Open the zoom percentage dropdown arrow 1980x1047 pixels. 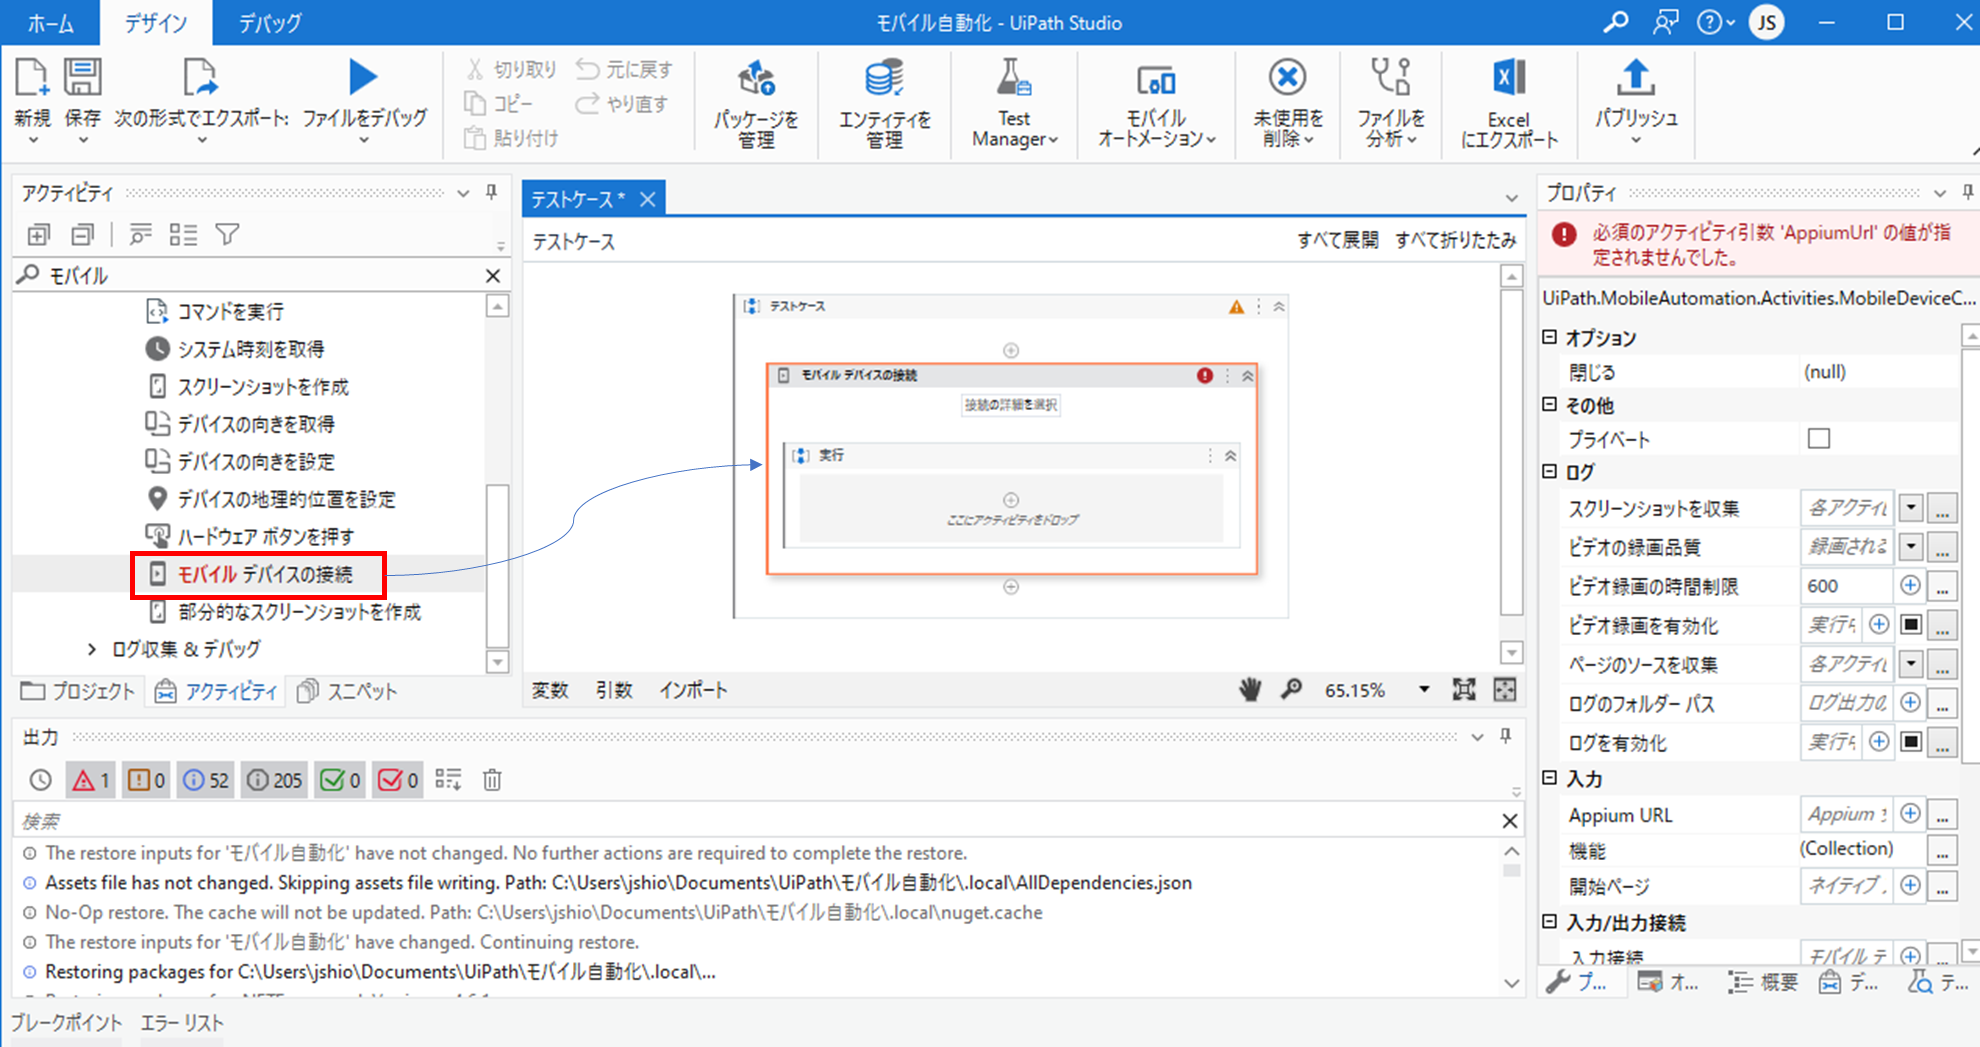point(1424,690)
